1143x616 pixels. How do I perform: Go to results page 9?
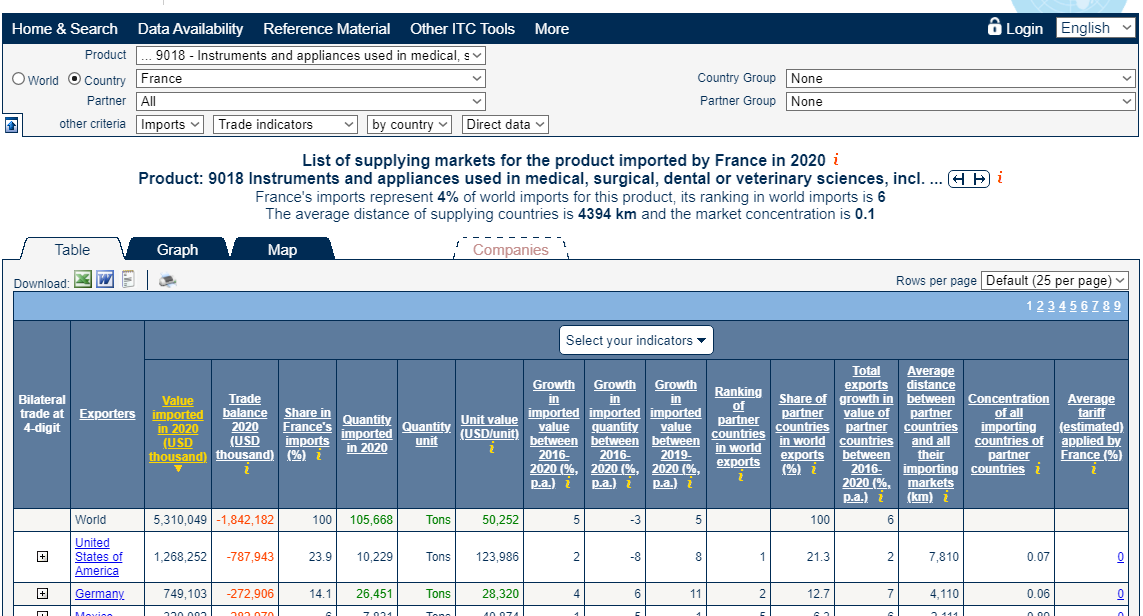[x=1117, y=306]
